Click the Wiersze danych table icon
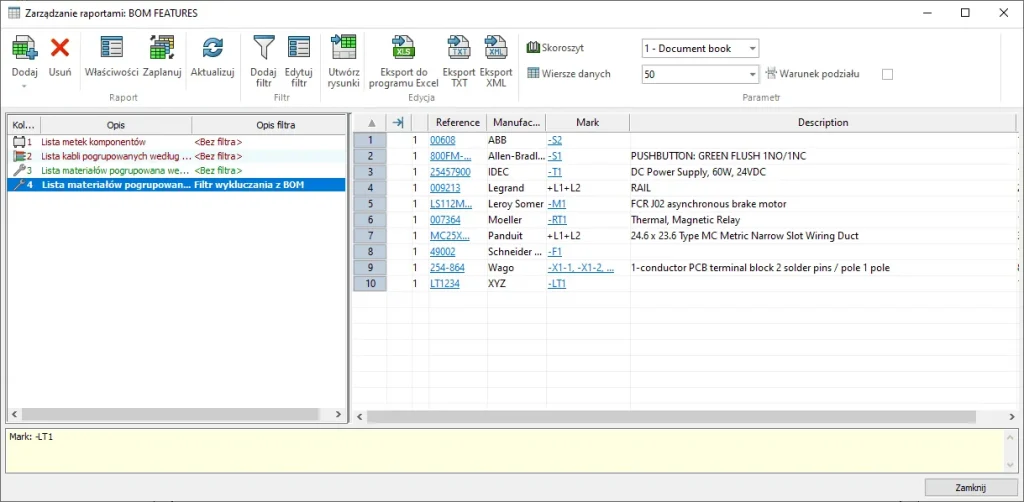Viewport: 1024px width, 502px height. [x=533, y=74]
